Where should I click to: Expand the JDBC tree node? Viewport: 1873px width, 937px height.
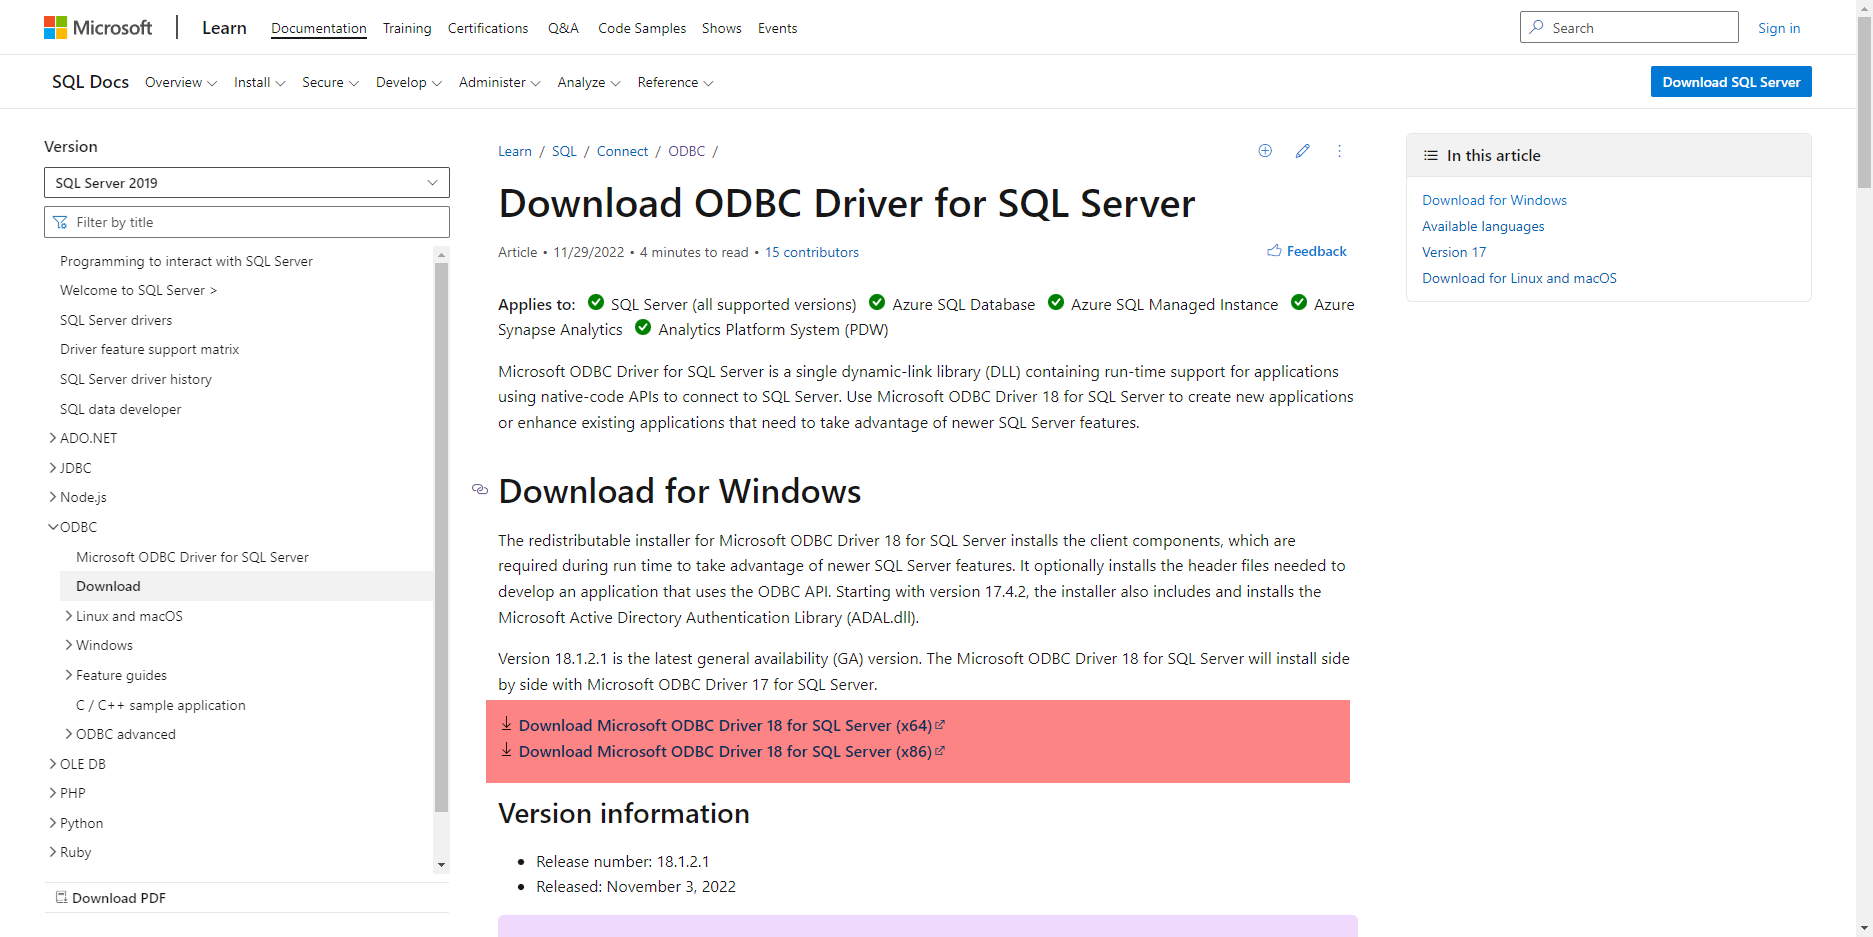[x=53, y=467]
